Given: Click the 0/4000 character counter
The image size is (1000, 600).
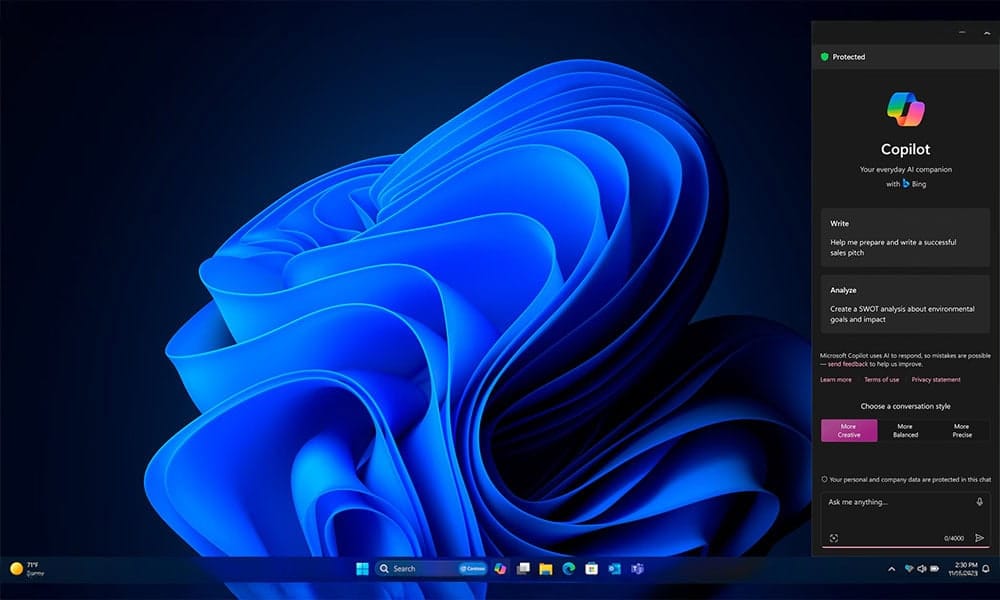Looking at the screenshot, I should click(954, 538).
